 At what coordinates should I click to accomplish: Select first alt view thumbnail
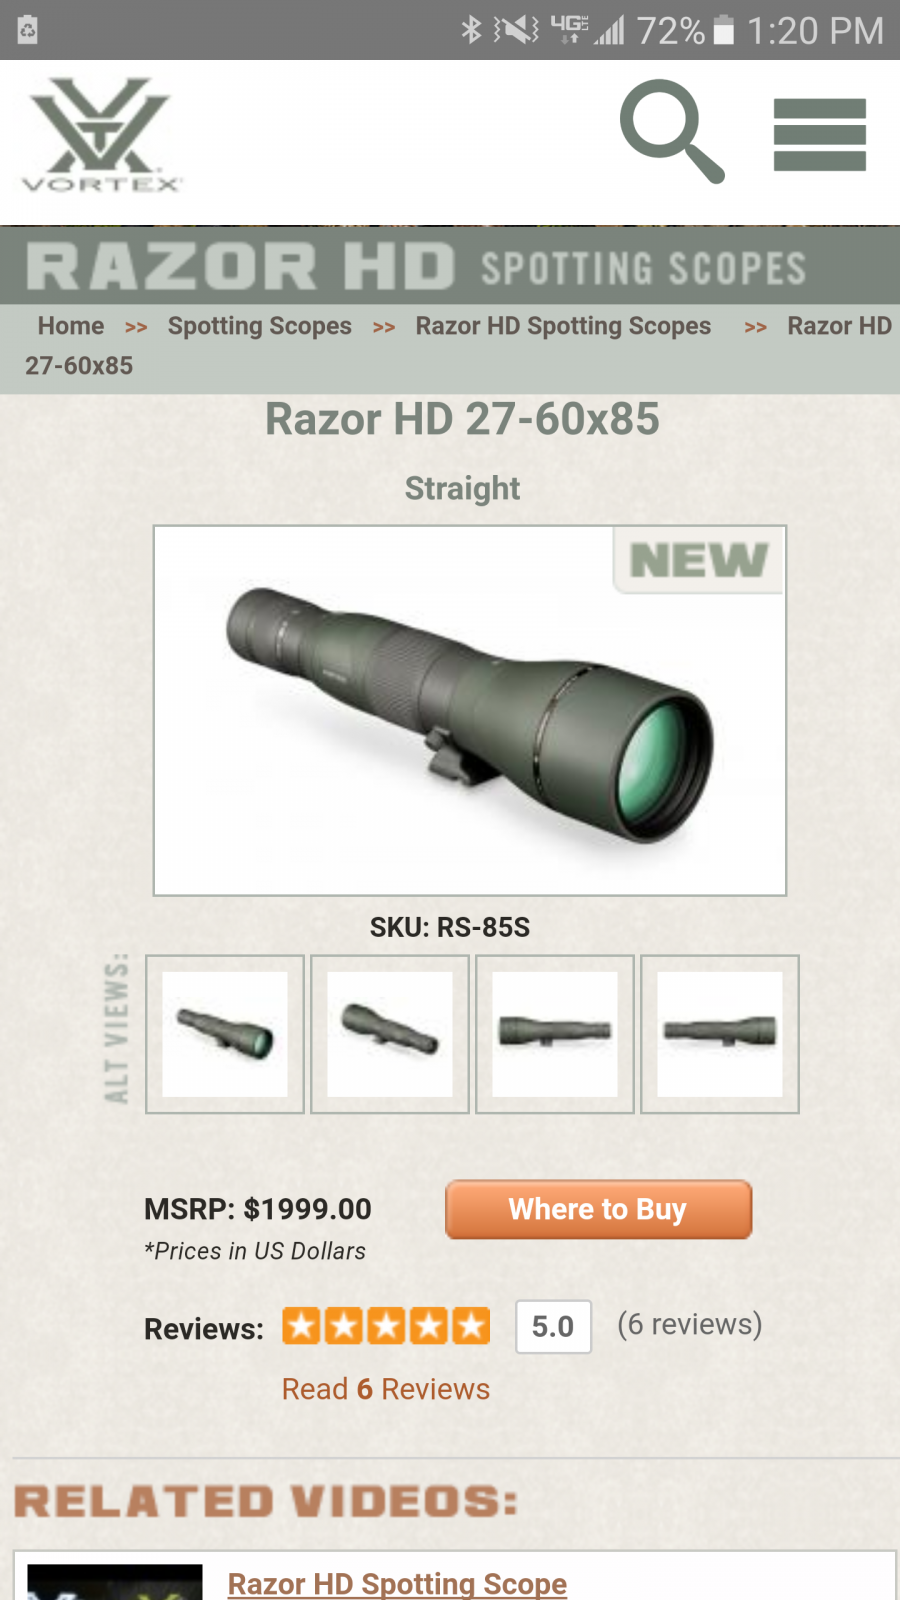tap(225, 1034)
